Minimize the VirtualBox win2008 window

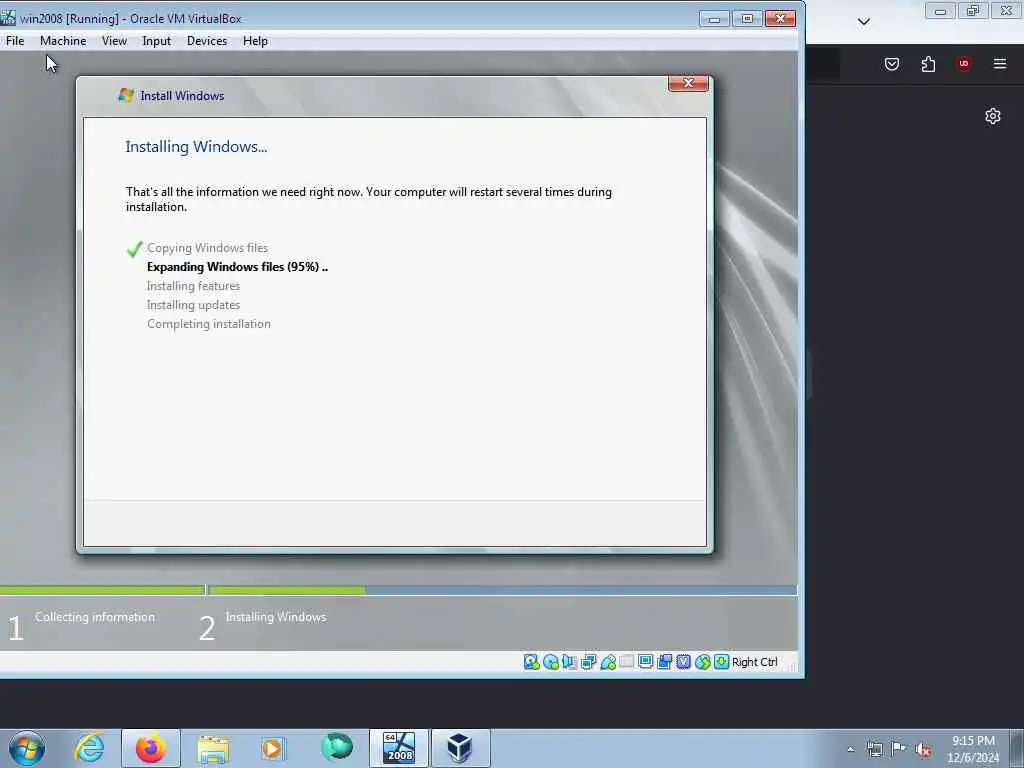click(x=714, y=19)
